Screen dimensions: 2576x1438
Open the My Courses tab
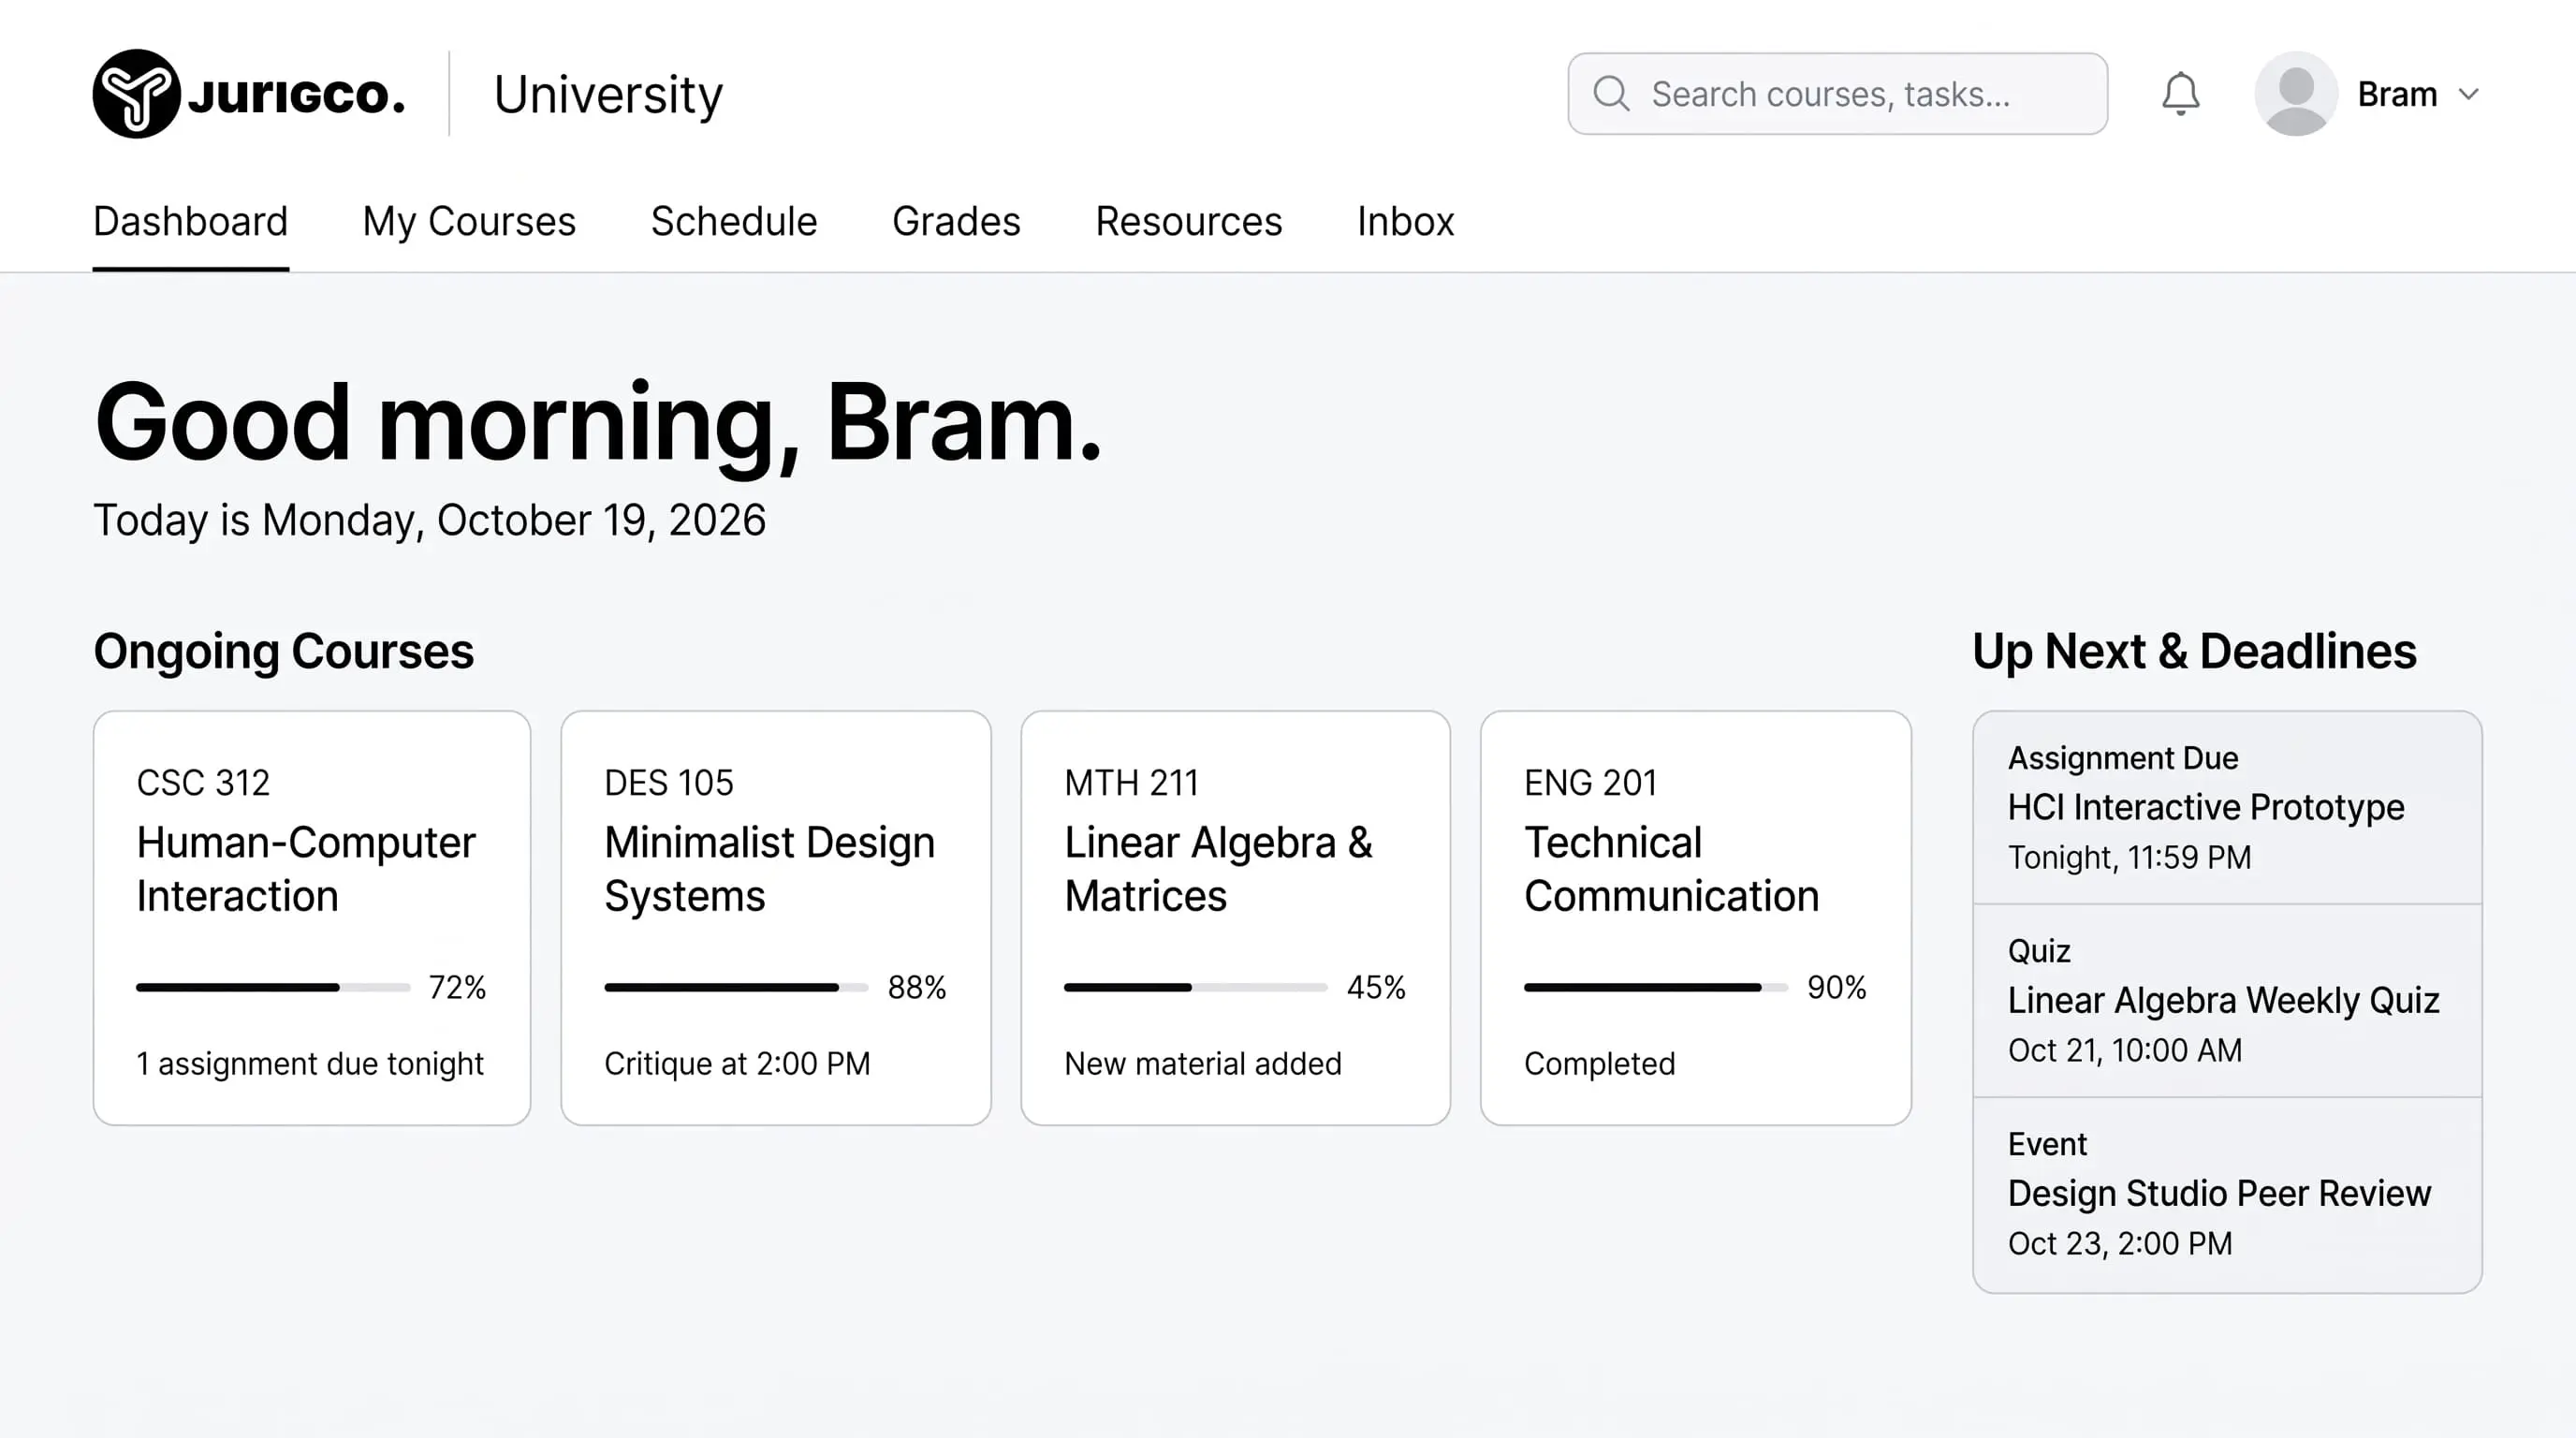coord(469,221)
